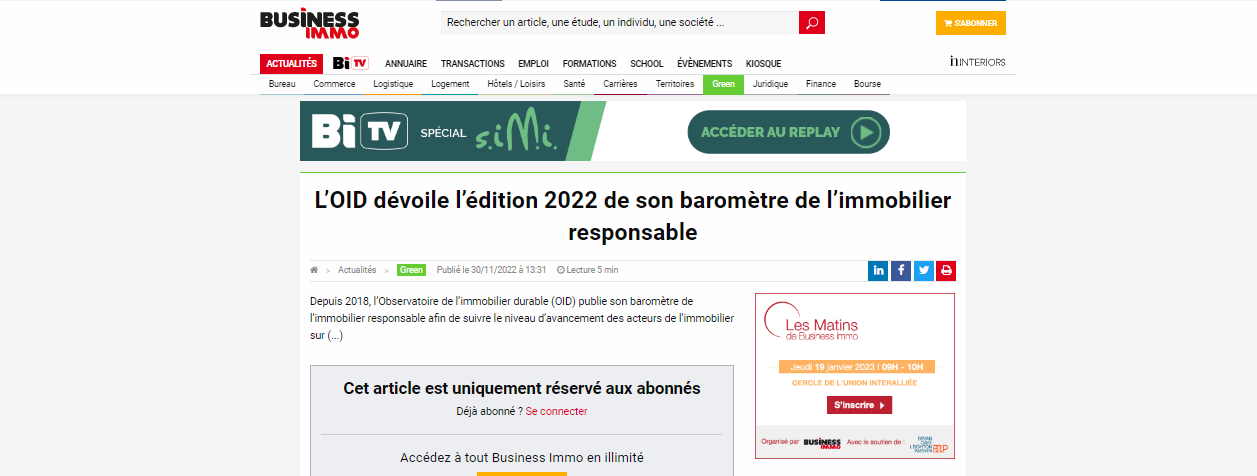Image resolution: width=1257 pixels, height=476 pixels.
Task: Share the article on Twitter
Action: tap(924, 270)
